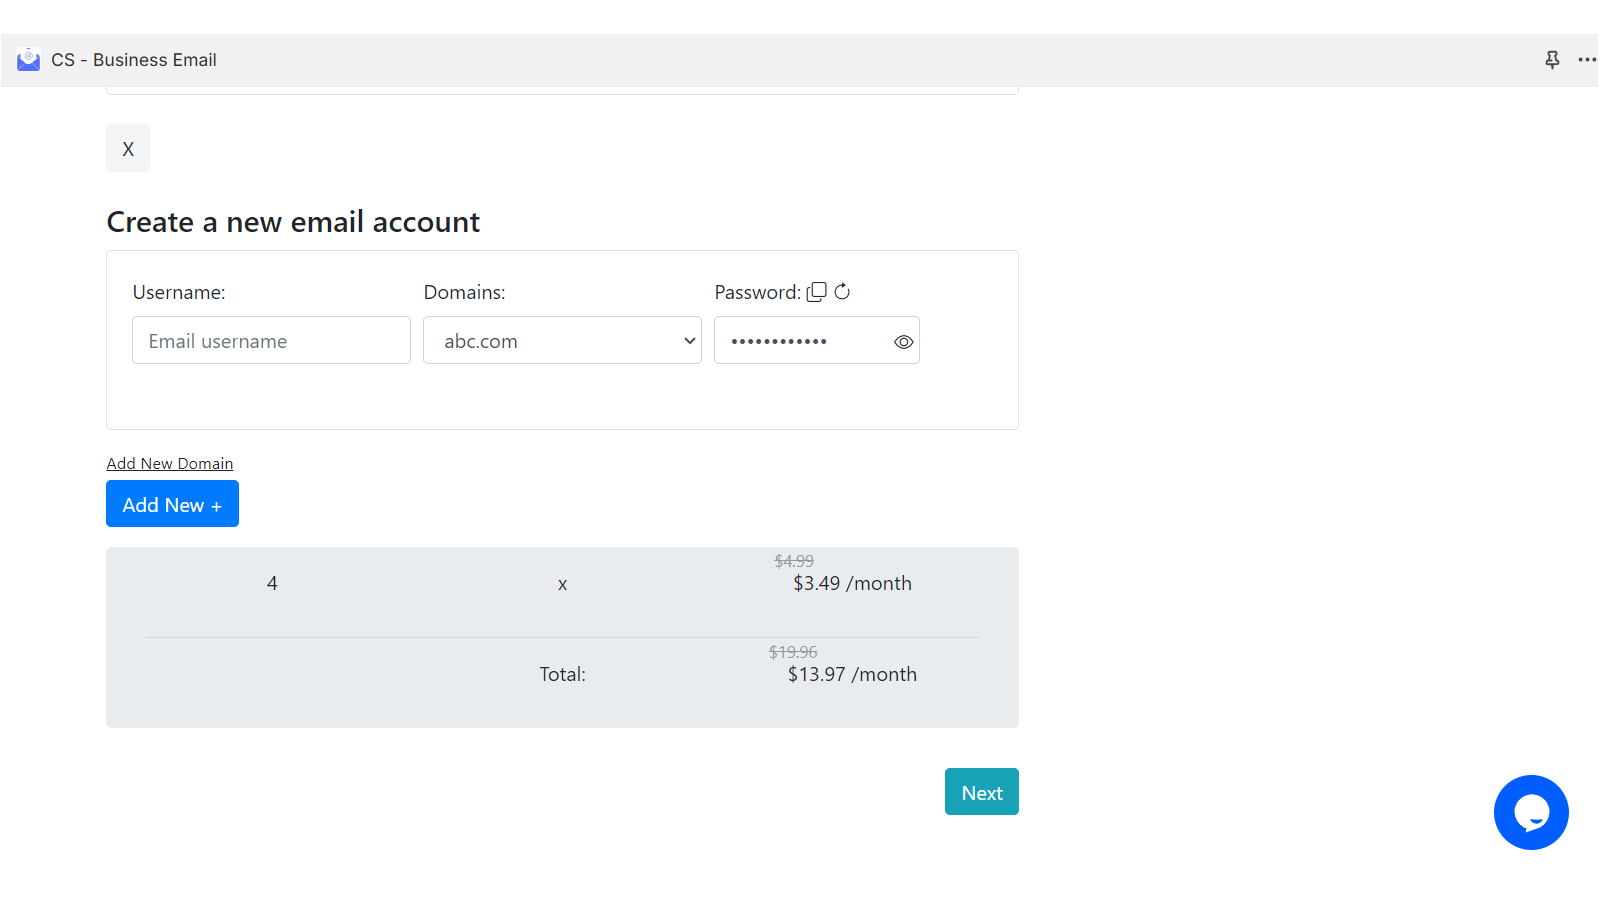Open the chat support bubble
The width and height of the screenshot is (1600, 900).
pyautogui.click(x=1530, y=812)
